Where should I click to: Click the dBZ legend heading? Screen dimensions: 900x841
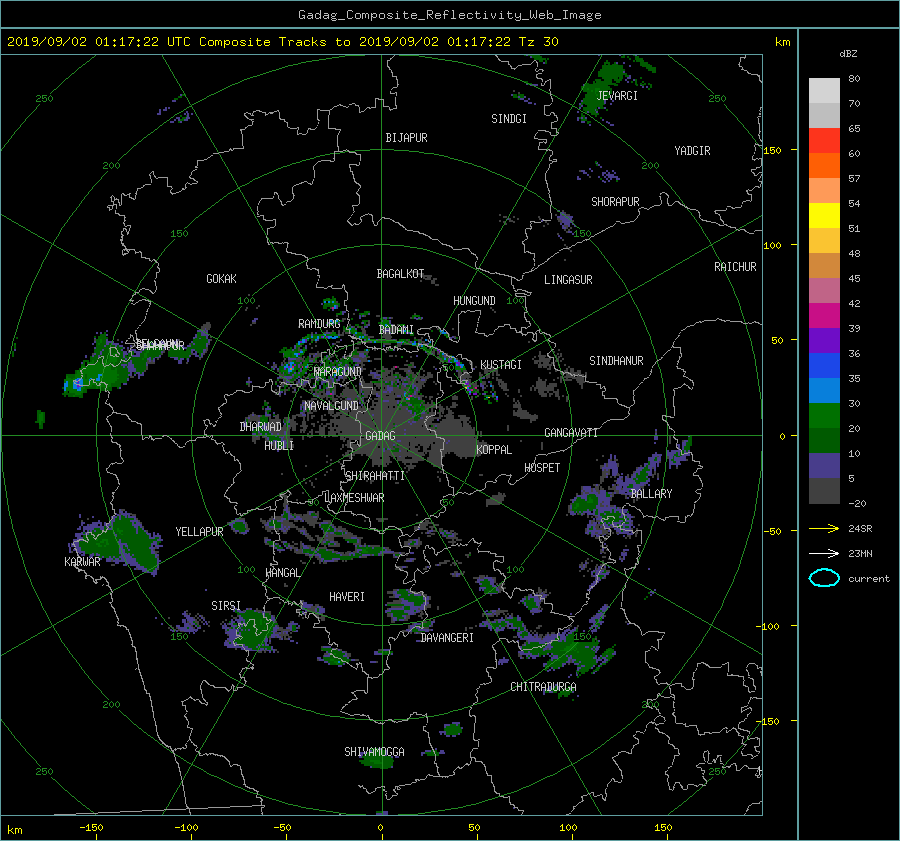click(848, 54)
